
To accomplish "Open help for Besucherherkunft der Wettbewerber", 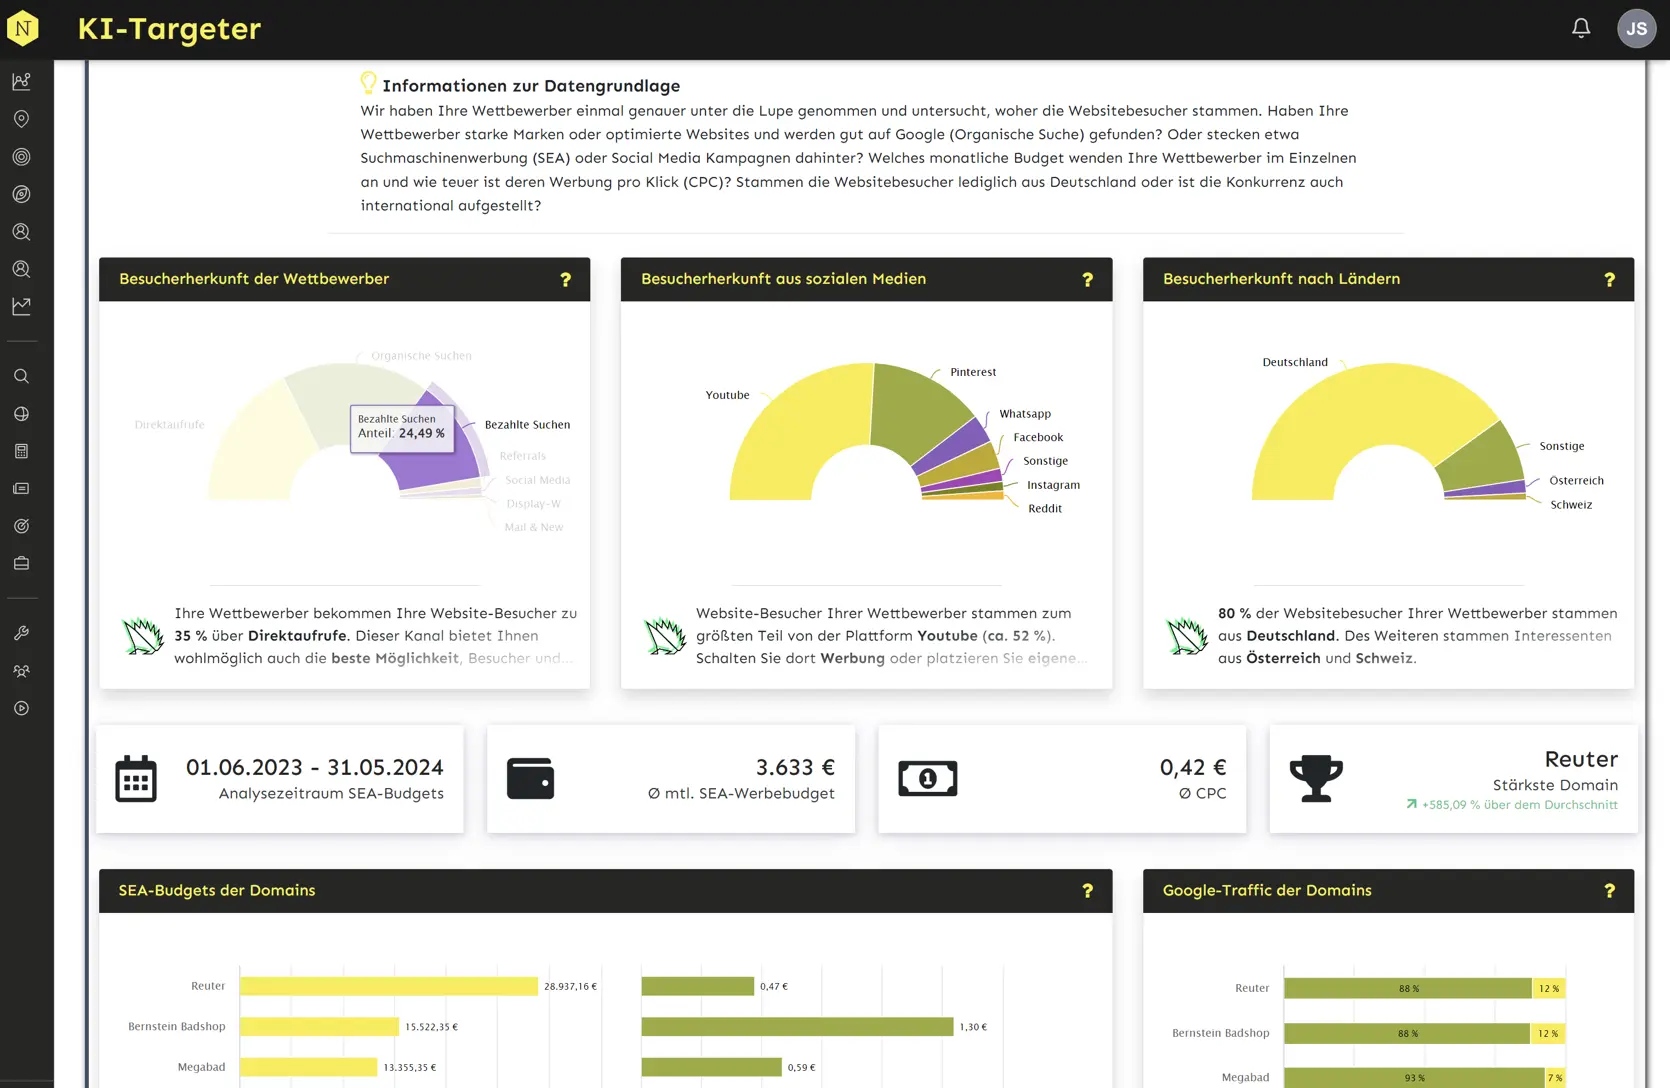I will pyautogui.click(x=566, y=280).
